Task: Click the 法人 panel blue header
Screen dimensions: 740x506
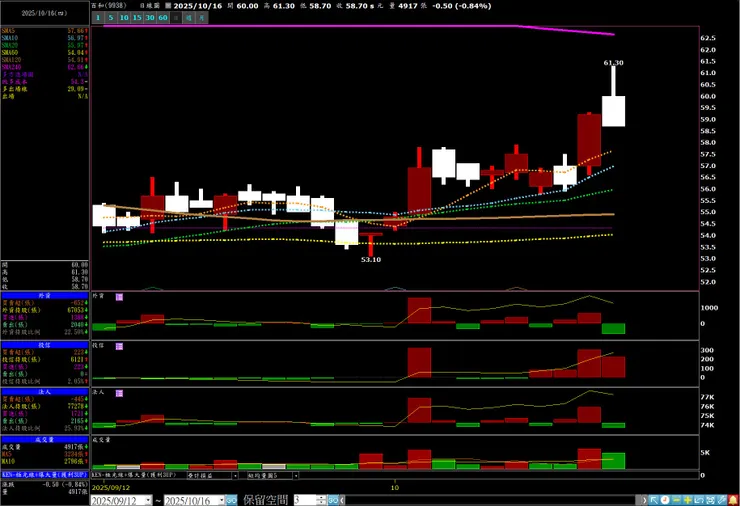Action: [x=44, y=392]
